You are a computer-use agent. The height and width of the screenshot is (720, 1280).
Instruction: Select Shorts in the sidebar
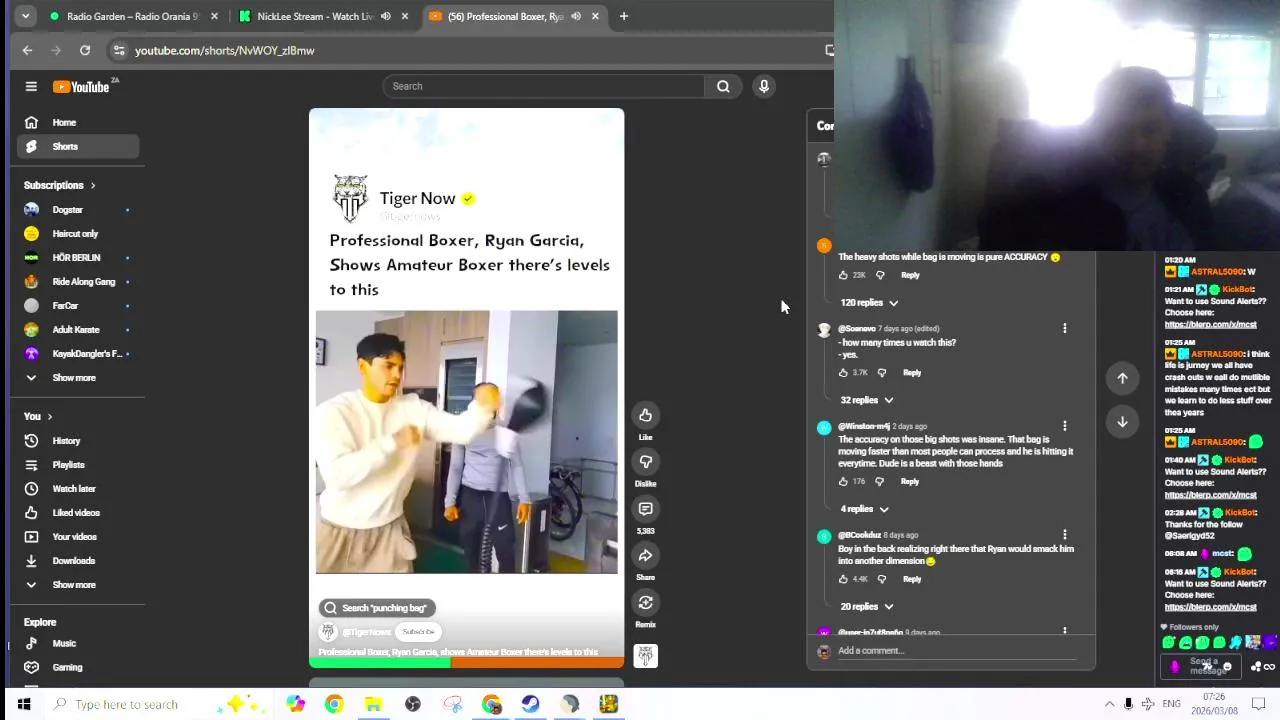click(78, 147)
